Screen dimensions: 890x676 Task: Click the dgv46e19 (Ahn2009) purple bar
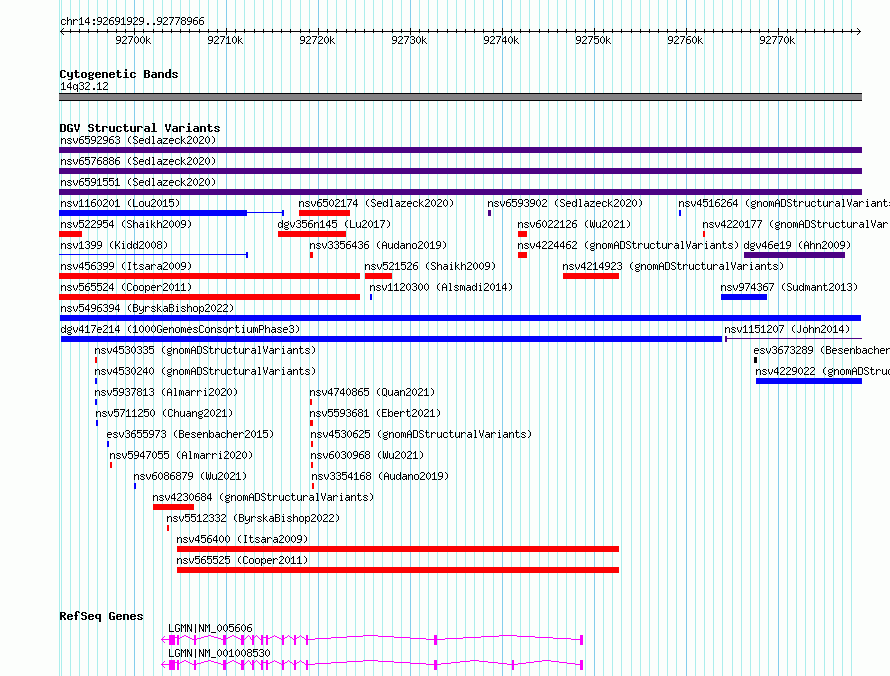[x=794, y=255]
